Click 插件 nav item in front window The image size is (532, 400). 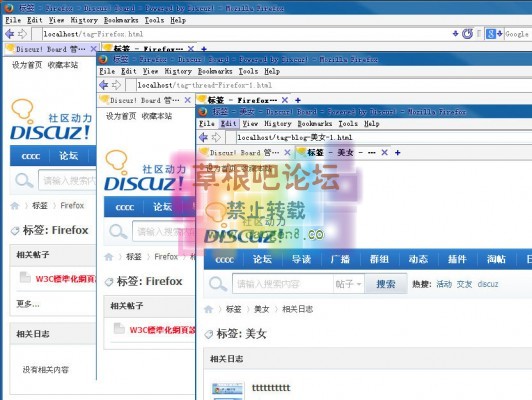pos(457,259)
